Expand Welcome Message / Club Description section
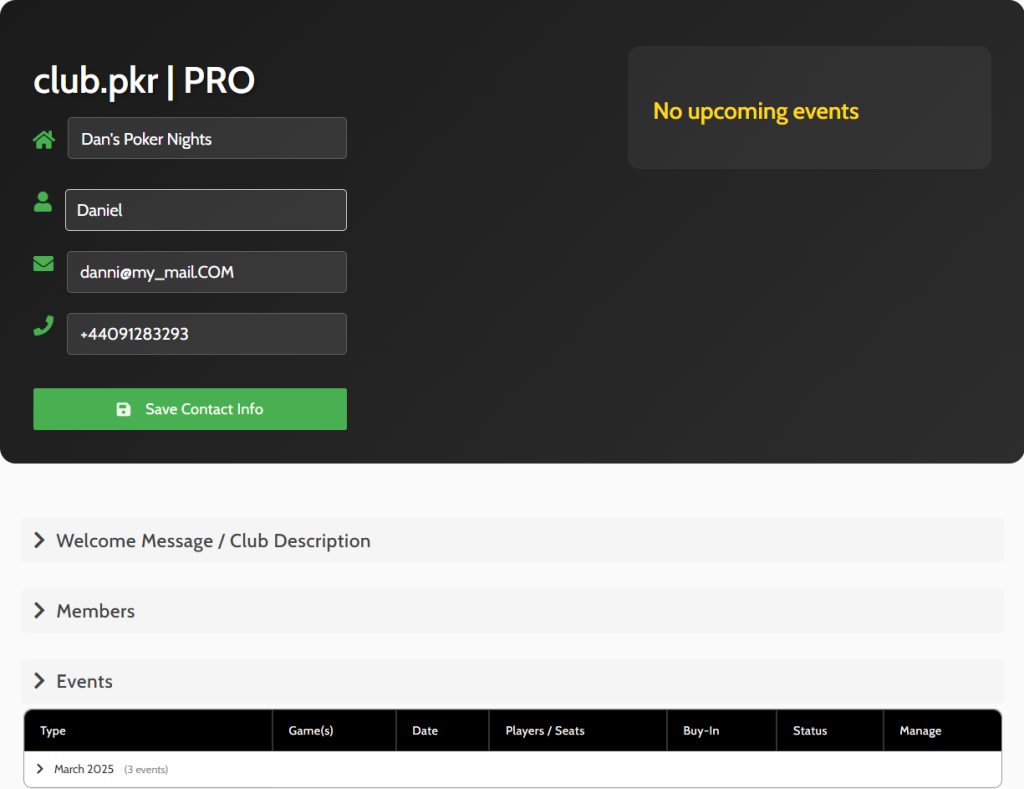The width and height of the screenshot is (1024, 789). click(x=213, y=541)
